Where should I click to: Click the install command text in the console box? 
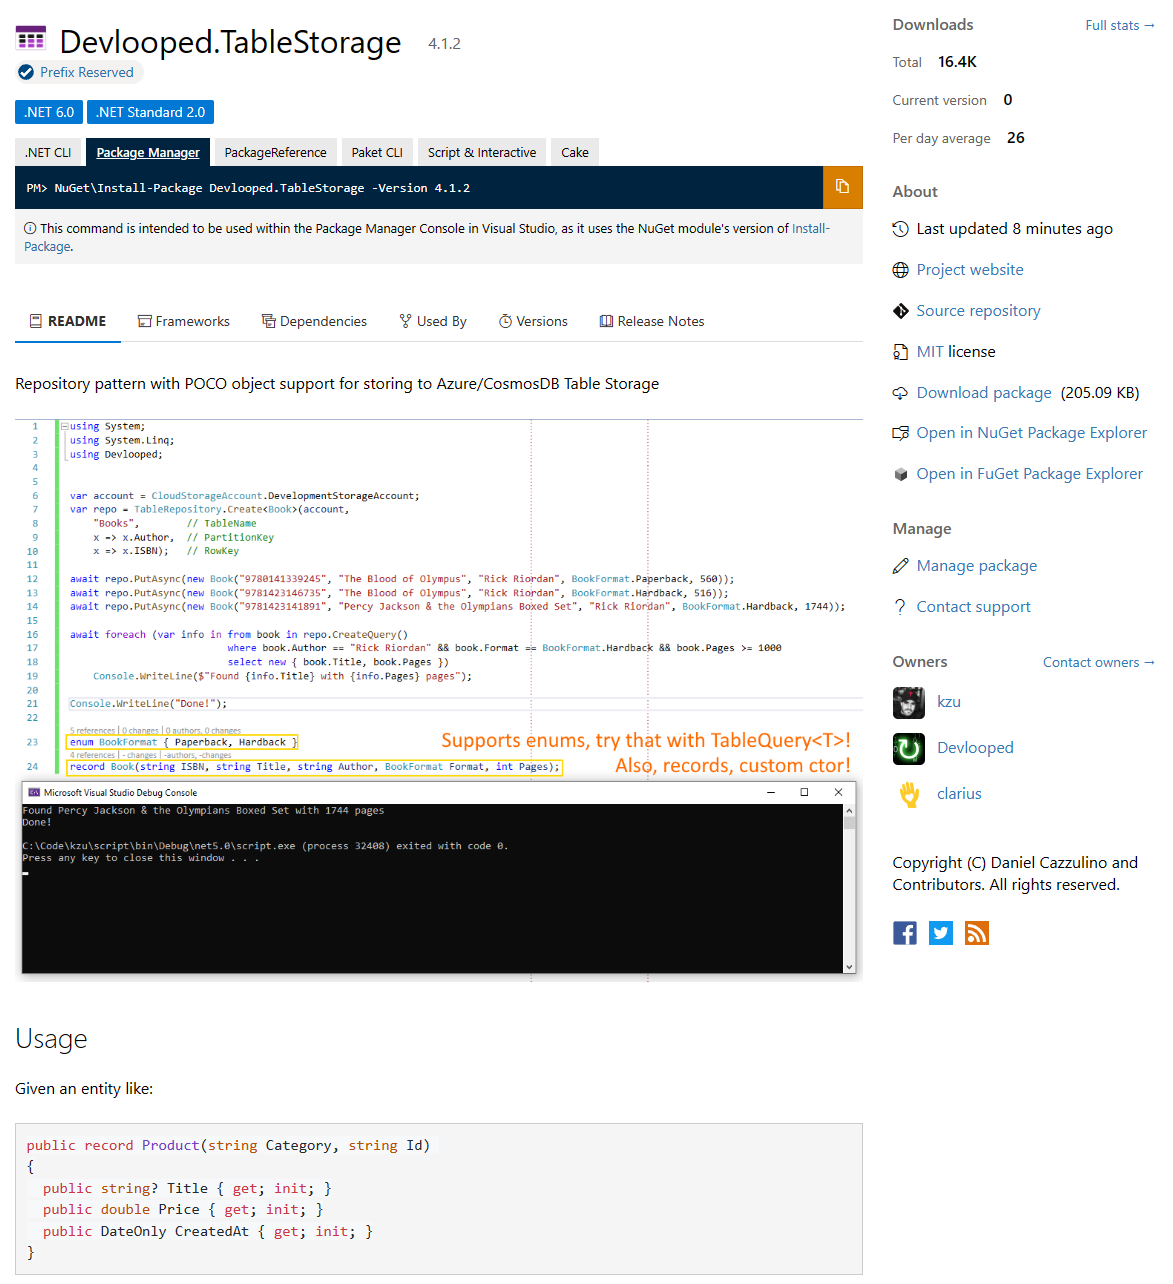(248, 188)
